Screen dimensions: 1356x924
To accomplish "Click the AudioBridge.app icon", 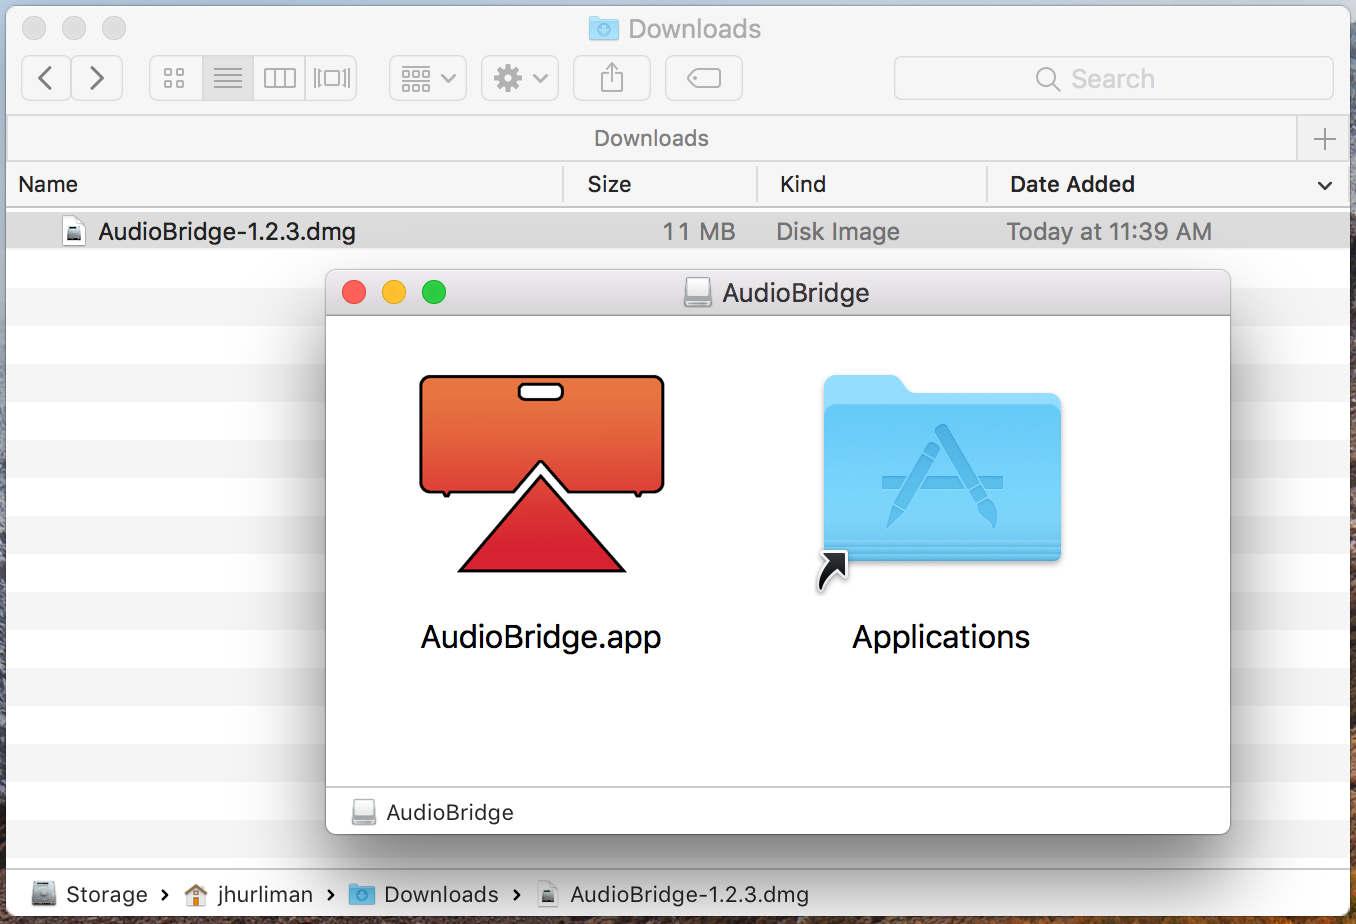I will 541,474.
